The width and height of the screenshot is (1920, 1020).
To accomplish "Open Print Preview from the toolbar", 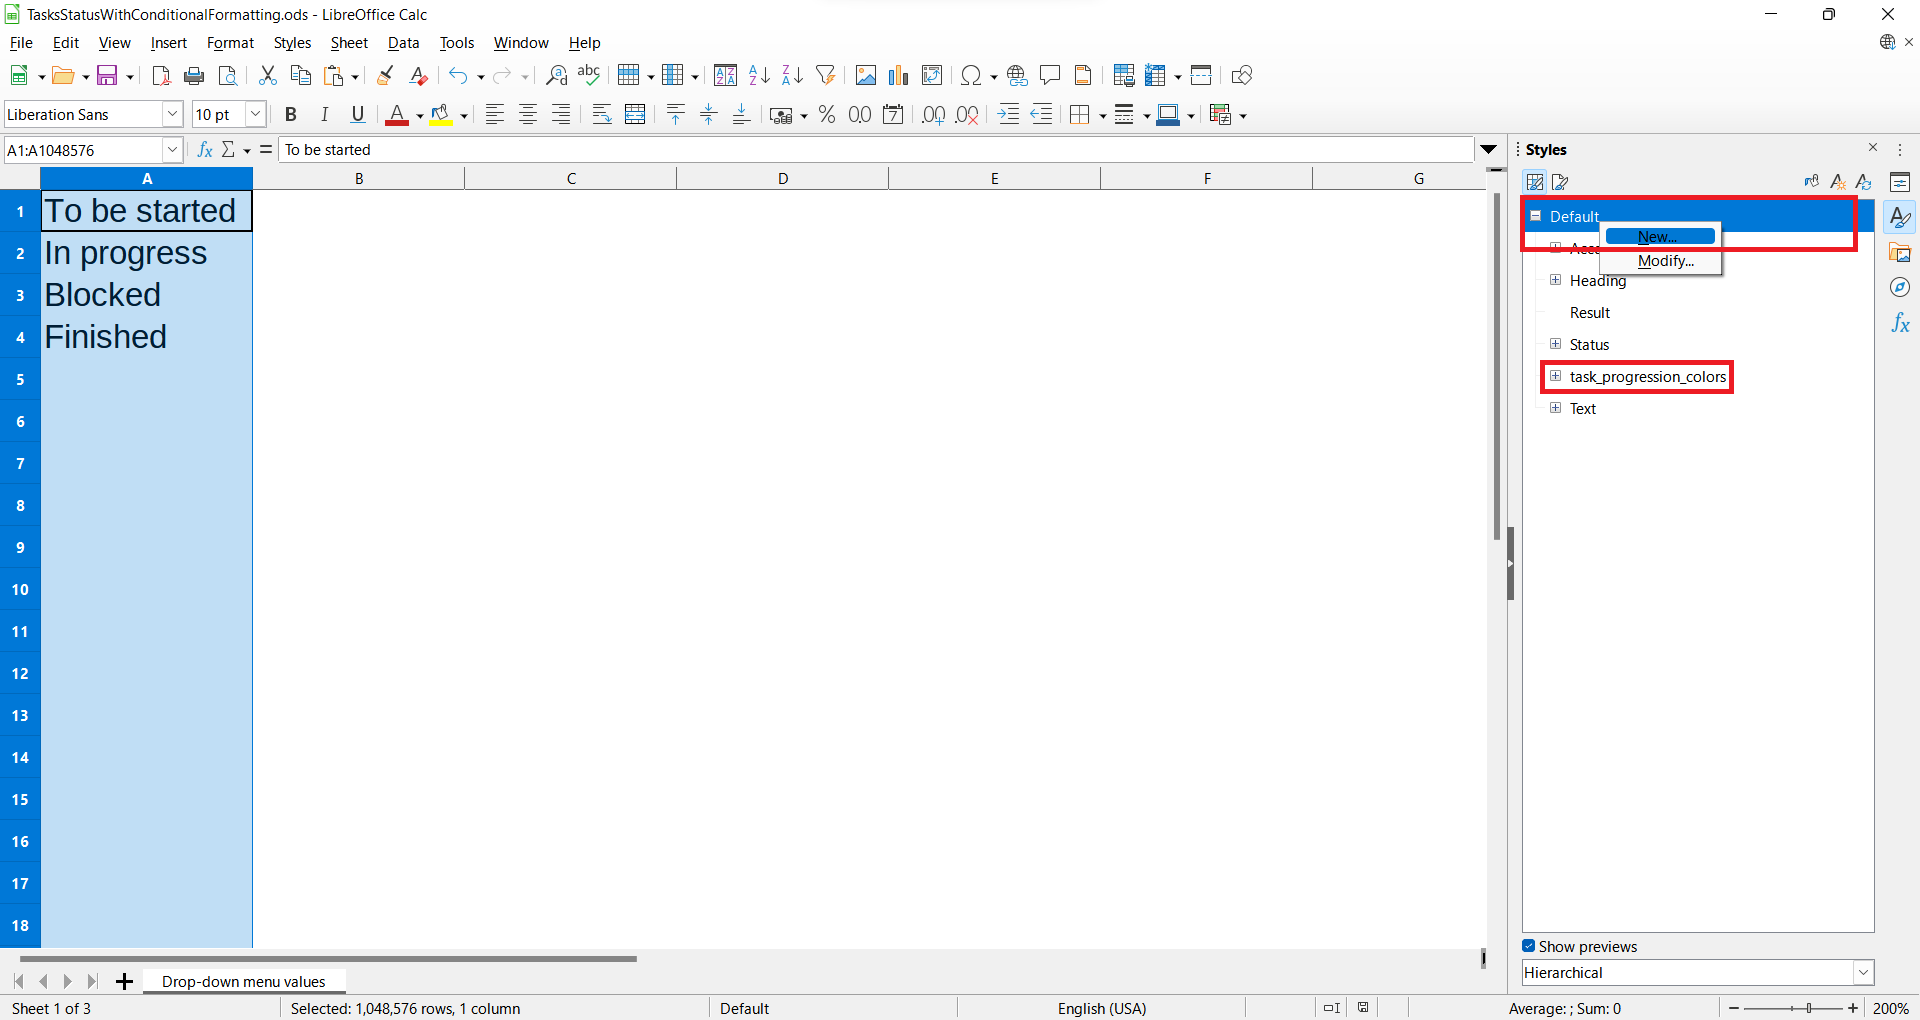I will 228,76.
